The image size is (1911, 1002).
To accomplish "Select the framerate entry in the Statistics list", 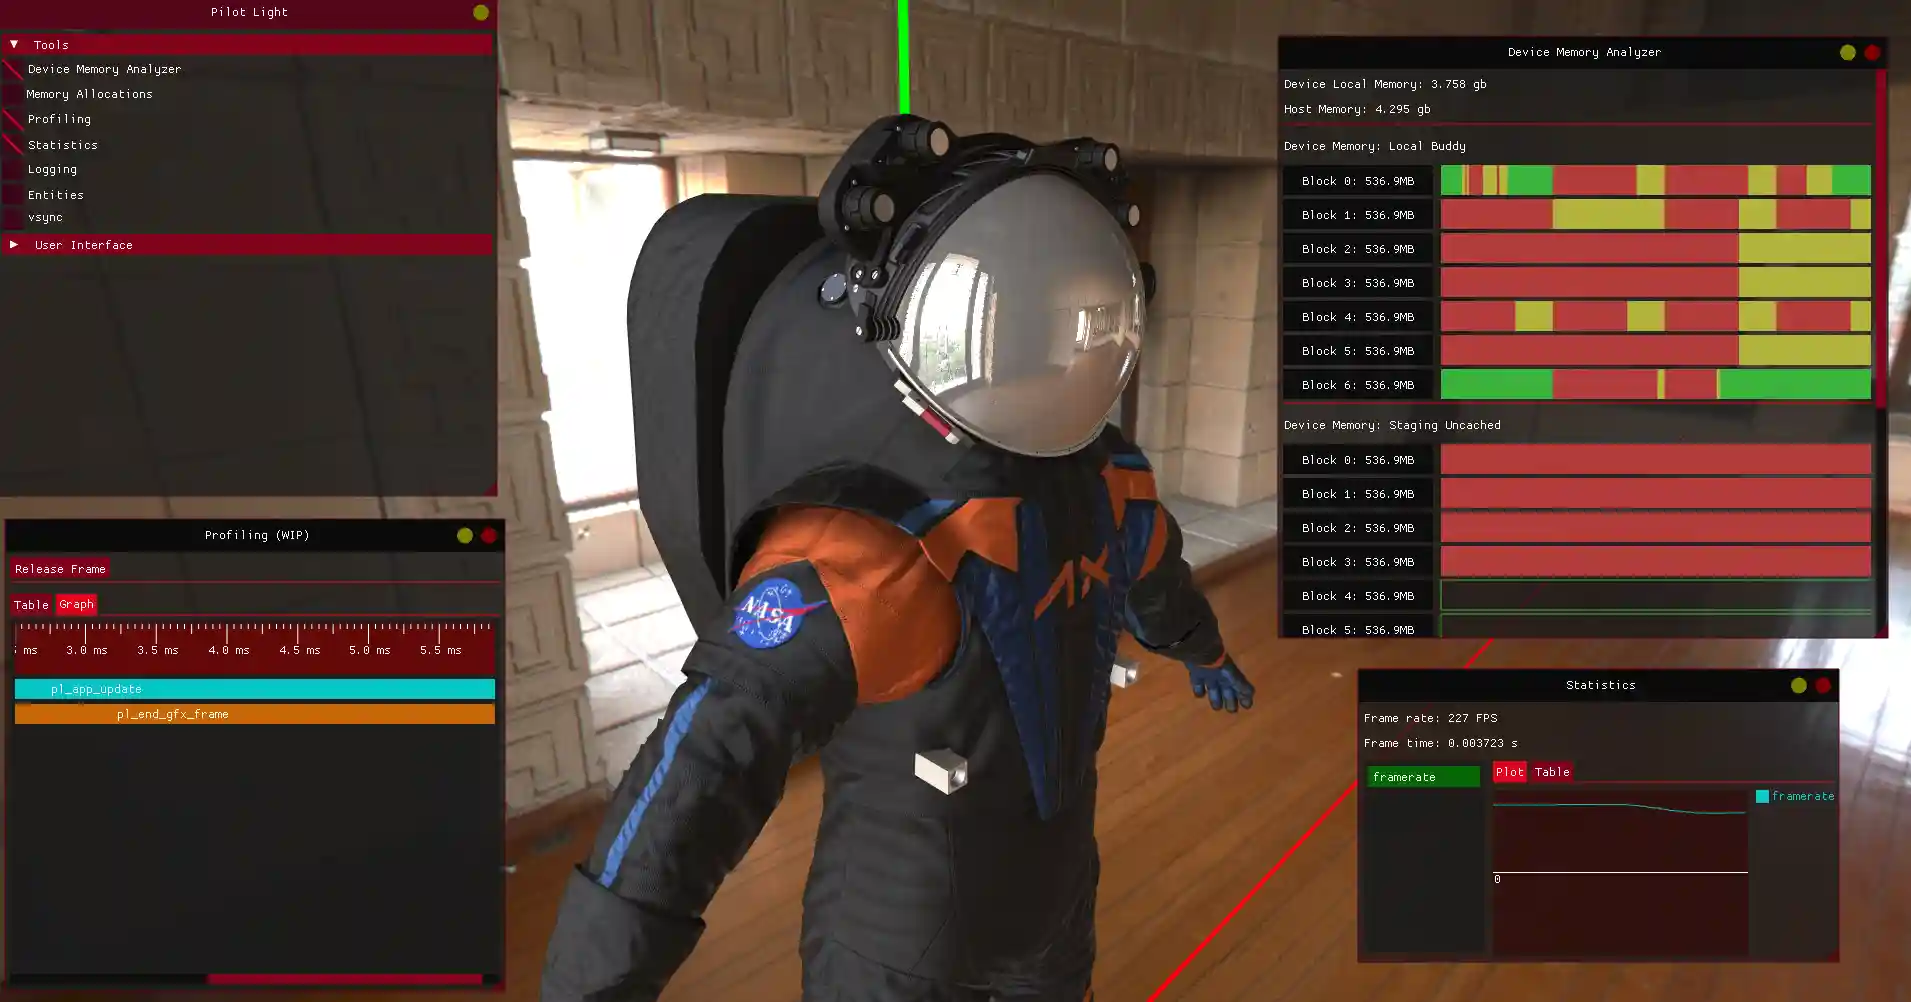I will pyautogui.click(x=1422, y=776).
